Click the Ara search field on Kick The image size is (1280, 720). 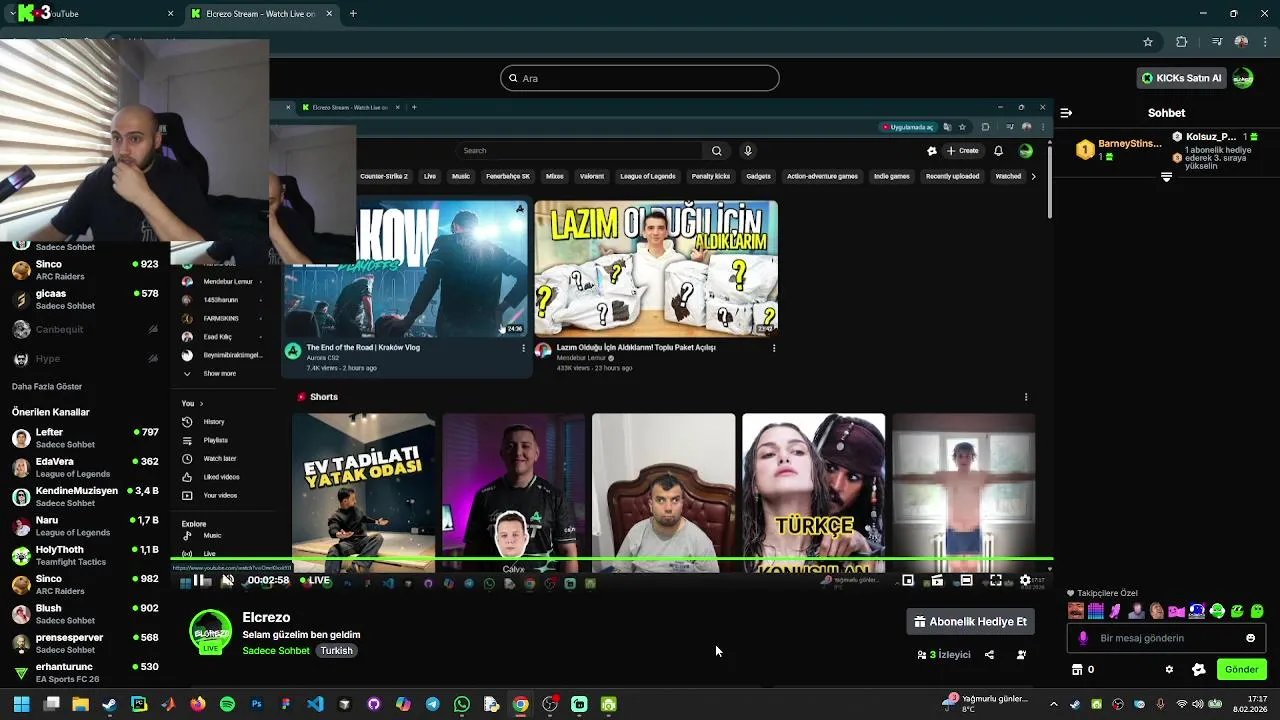(x=640, y=78)
